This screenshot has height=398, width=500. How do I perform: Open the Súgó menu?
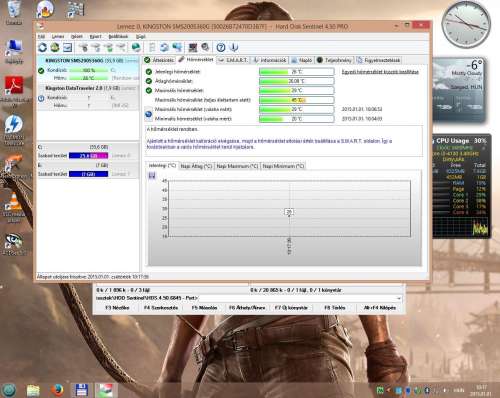point(141,36)
